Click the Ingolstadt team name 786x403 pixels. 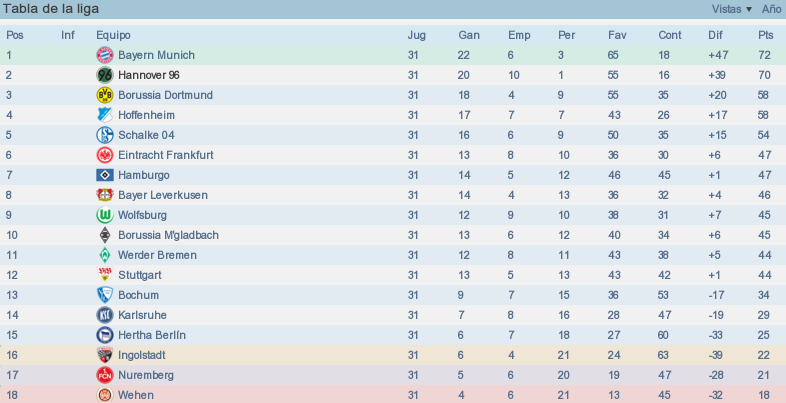pos(142,355)
